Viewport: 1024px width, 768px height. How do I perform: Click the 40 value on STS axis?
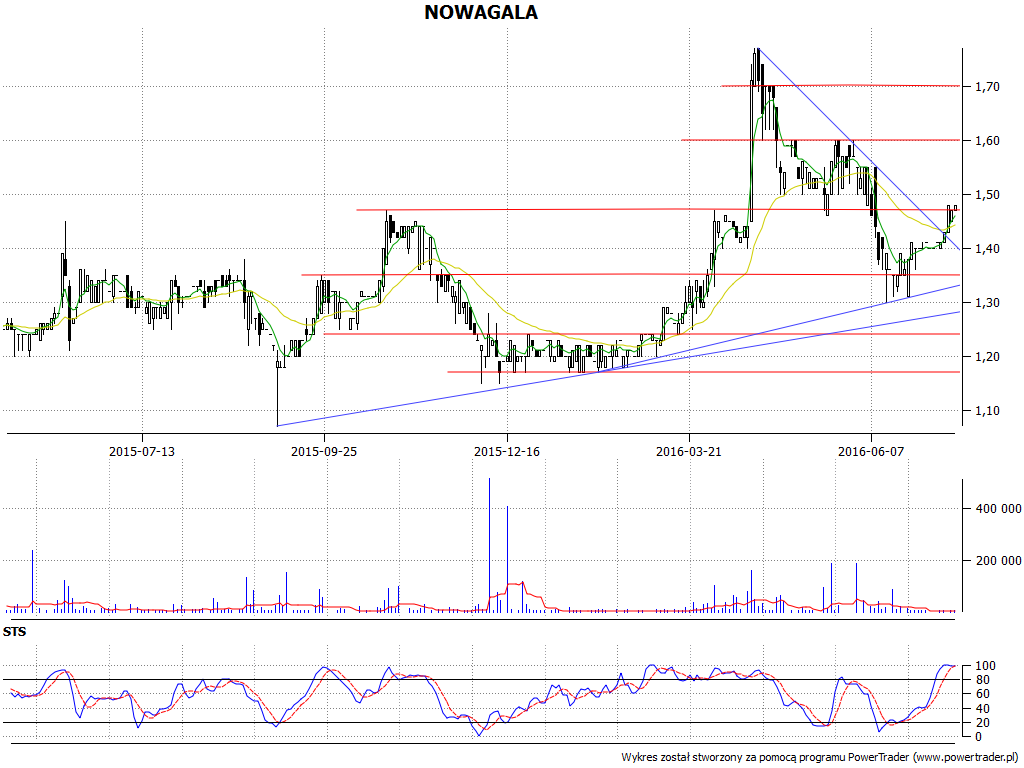[982, 709]
